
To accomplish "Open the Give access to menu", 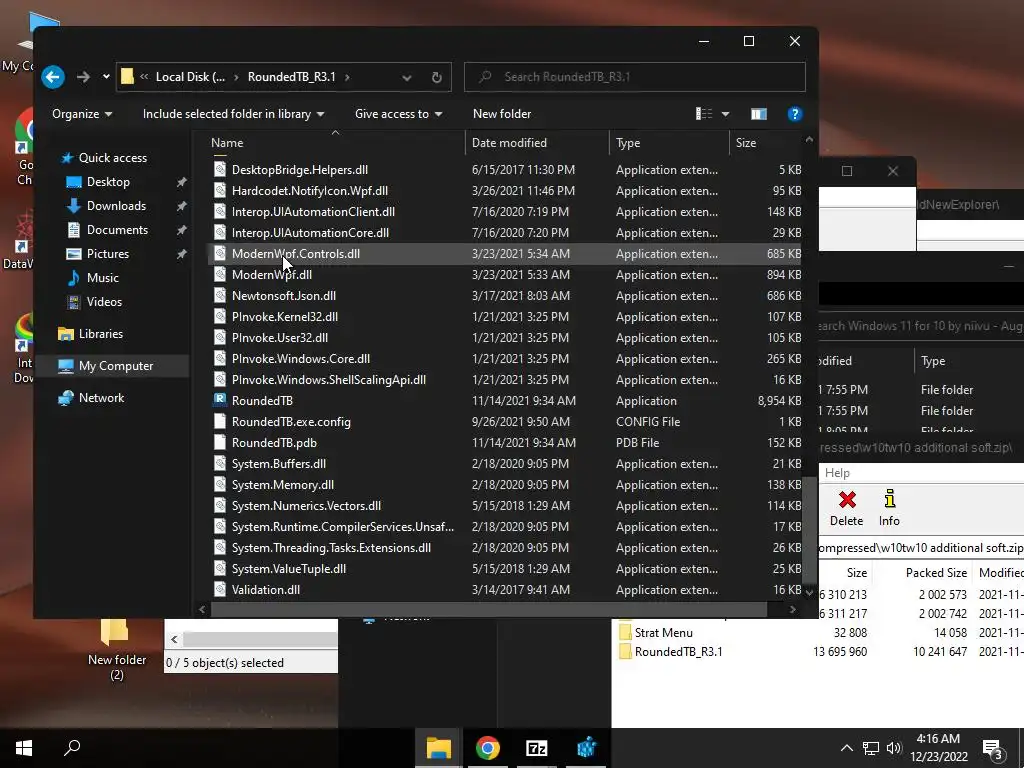I will coord(398,114).
